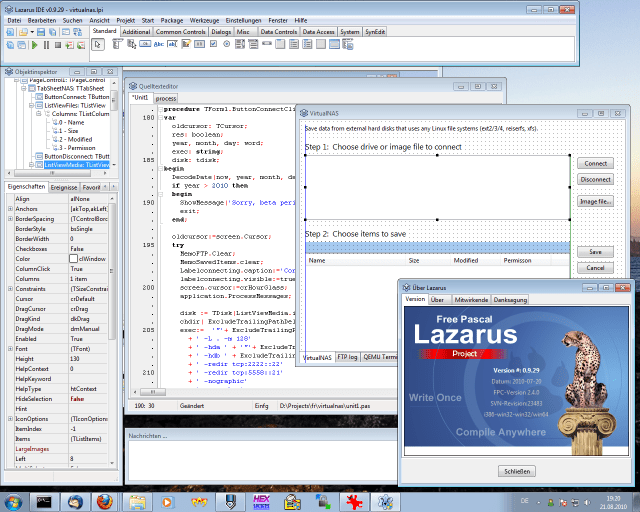Click the Connect button in VirtualNAS
This screenshot has width=640, height=512.
[x=596, y=163]
